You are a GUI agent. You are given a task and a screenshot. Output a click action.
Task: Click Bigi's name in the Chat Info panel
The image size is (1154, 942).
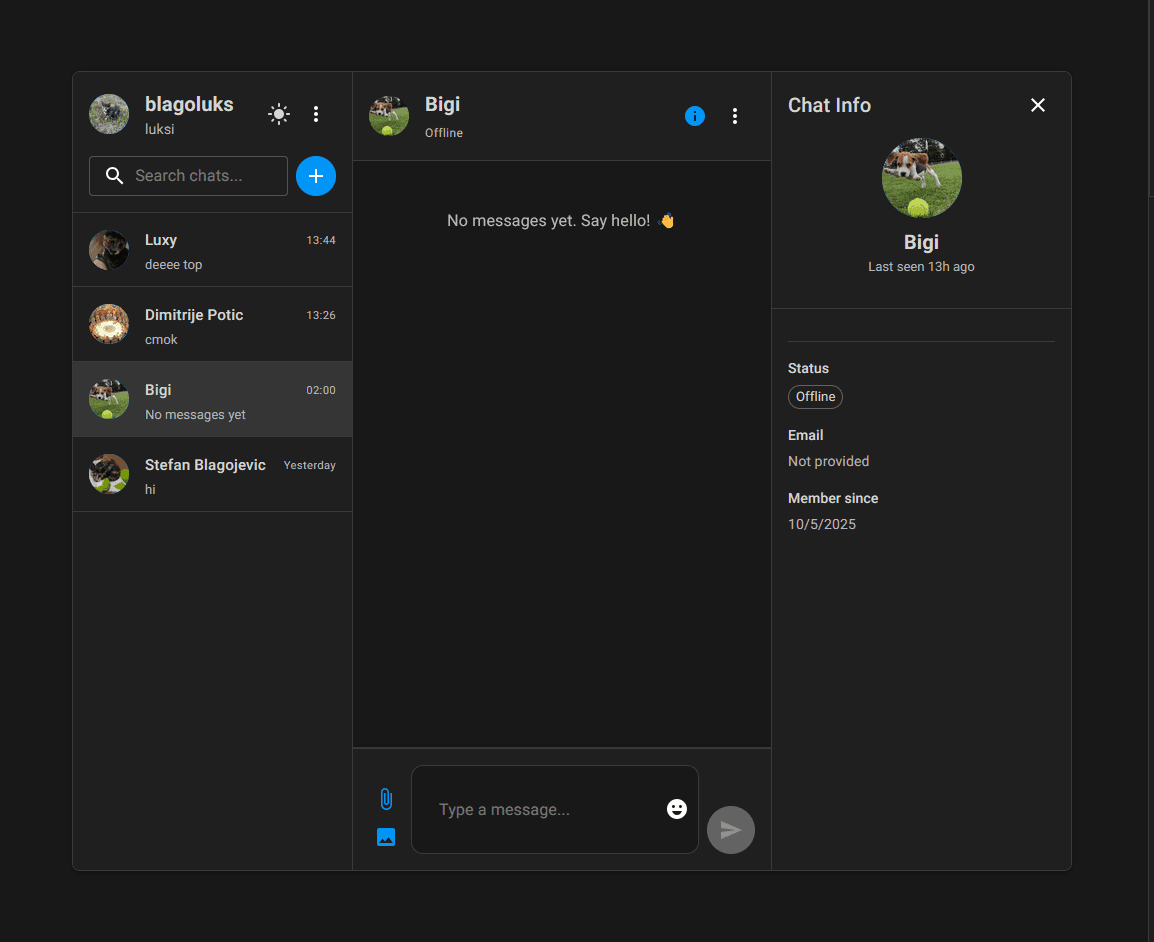[x=921, y=242]
